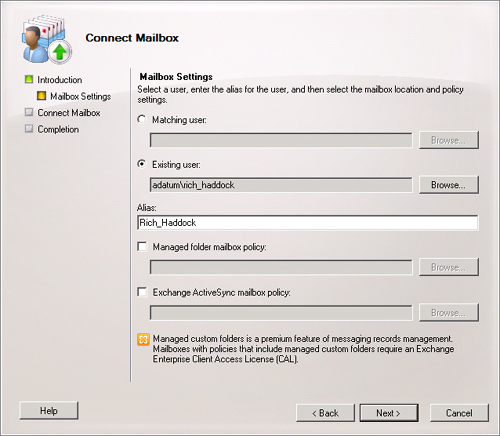
Task: Go to previous page with Back
Action: [325, 413]
